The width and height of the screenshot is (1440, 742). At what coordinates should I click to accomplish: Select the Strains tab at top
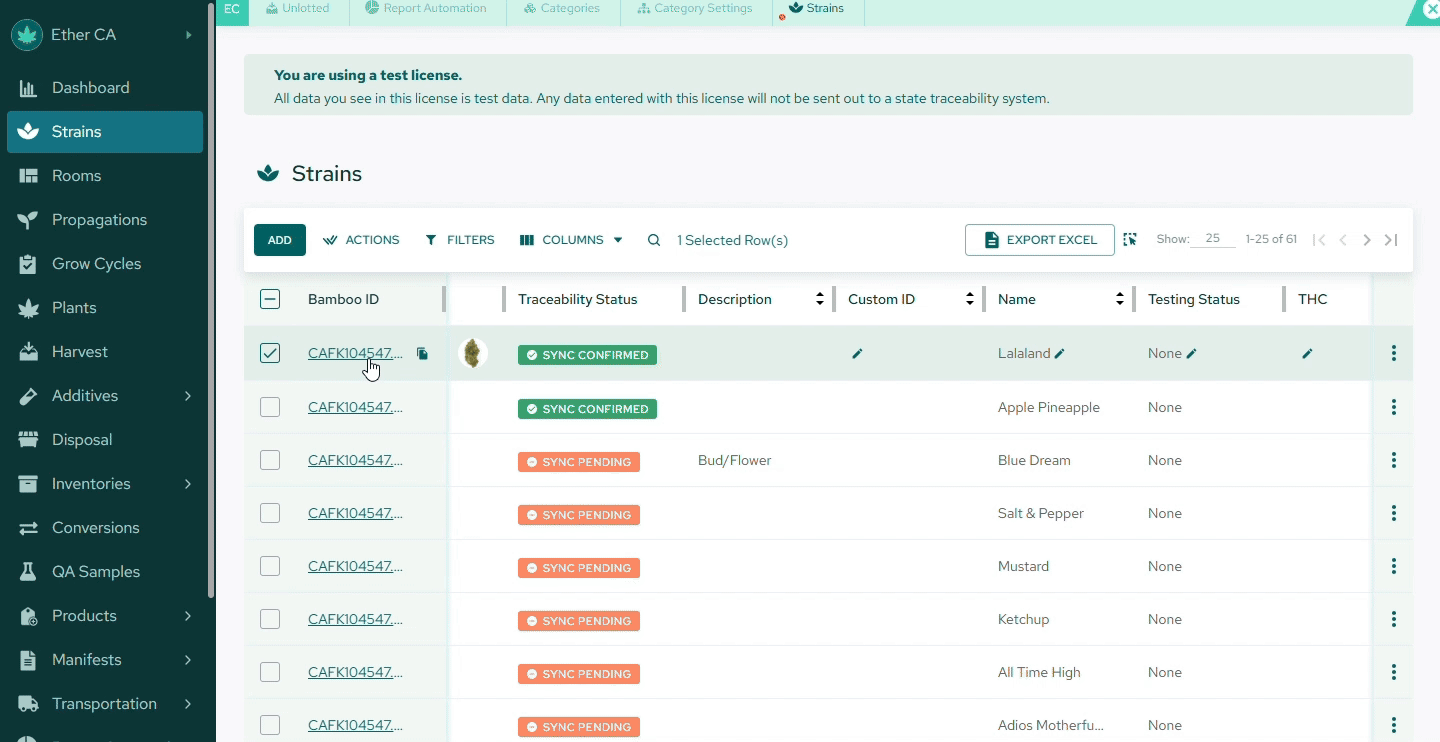coord(818,9)
